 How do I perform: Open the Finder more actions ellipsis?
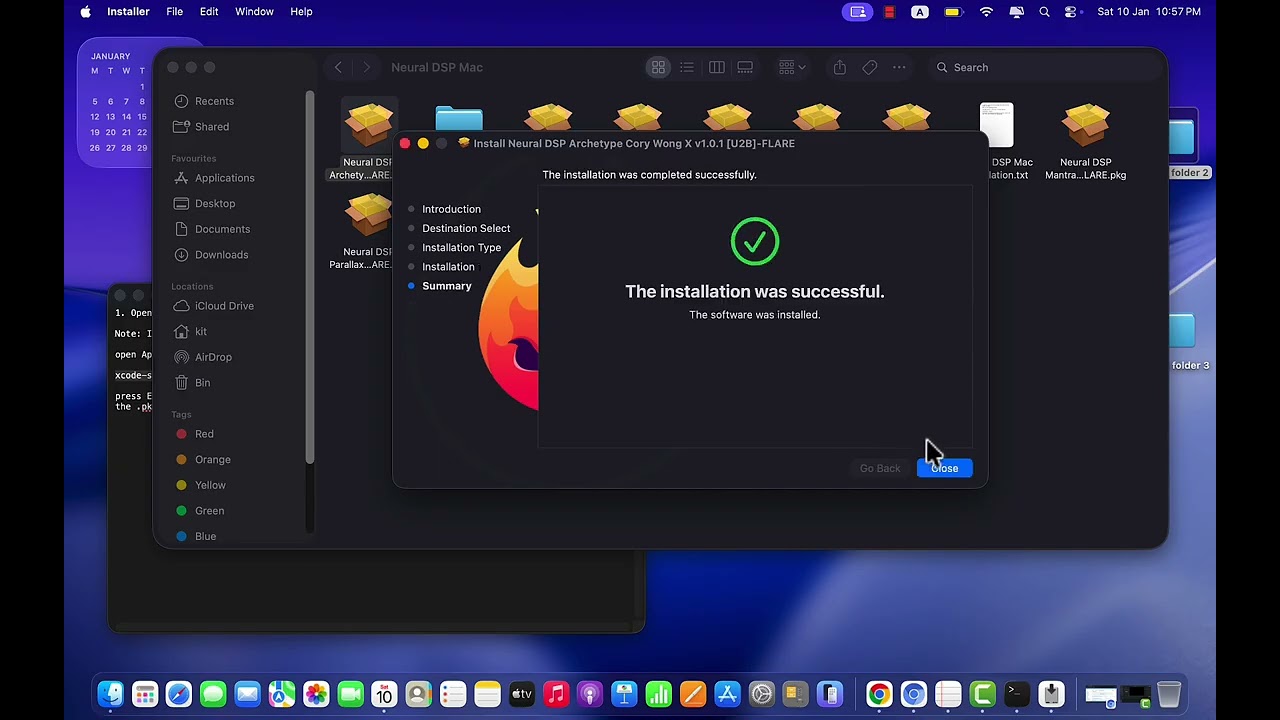pos(899,67)
